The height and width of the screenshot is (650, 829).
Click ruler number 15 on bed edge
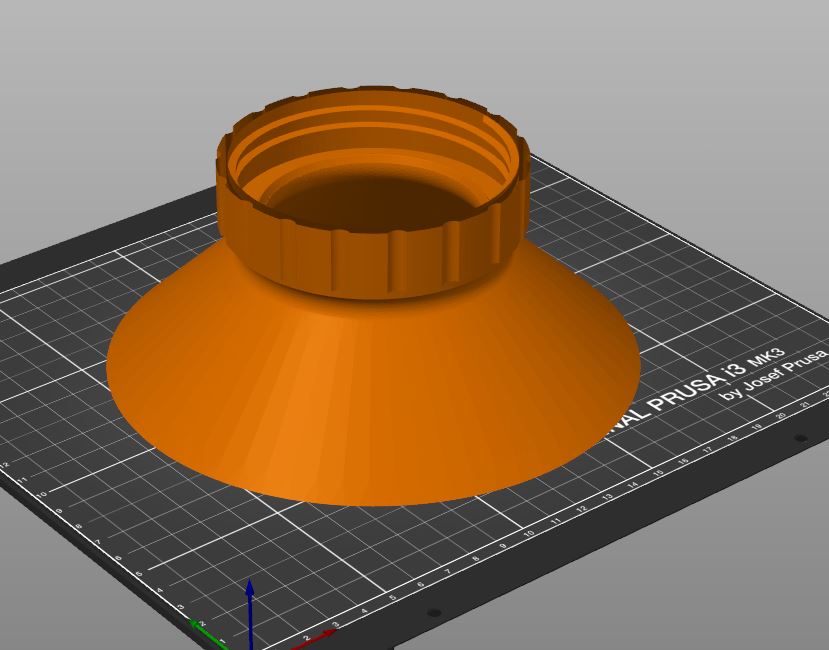pyautogui.click(x=658, y=473)
